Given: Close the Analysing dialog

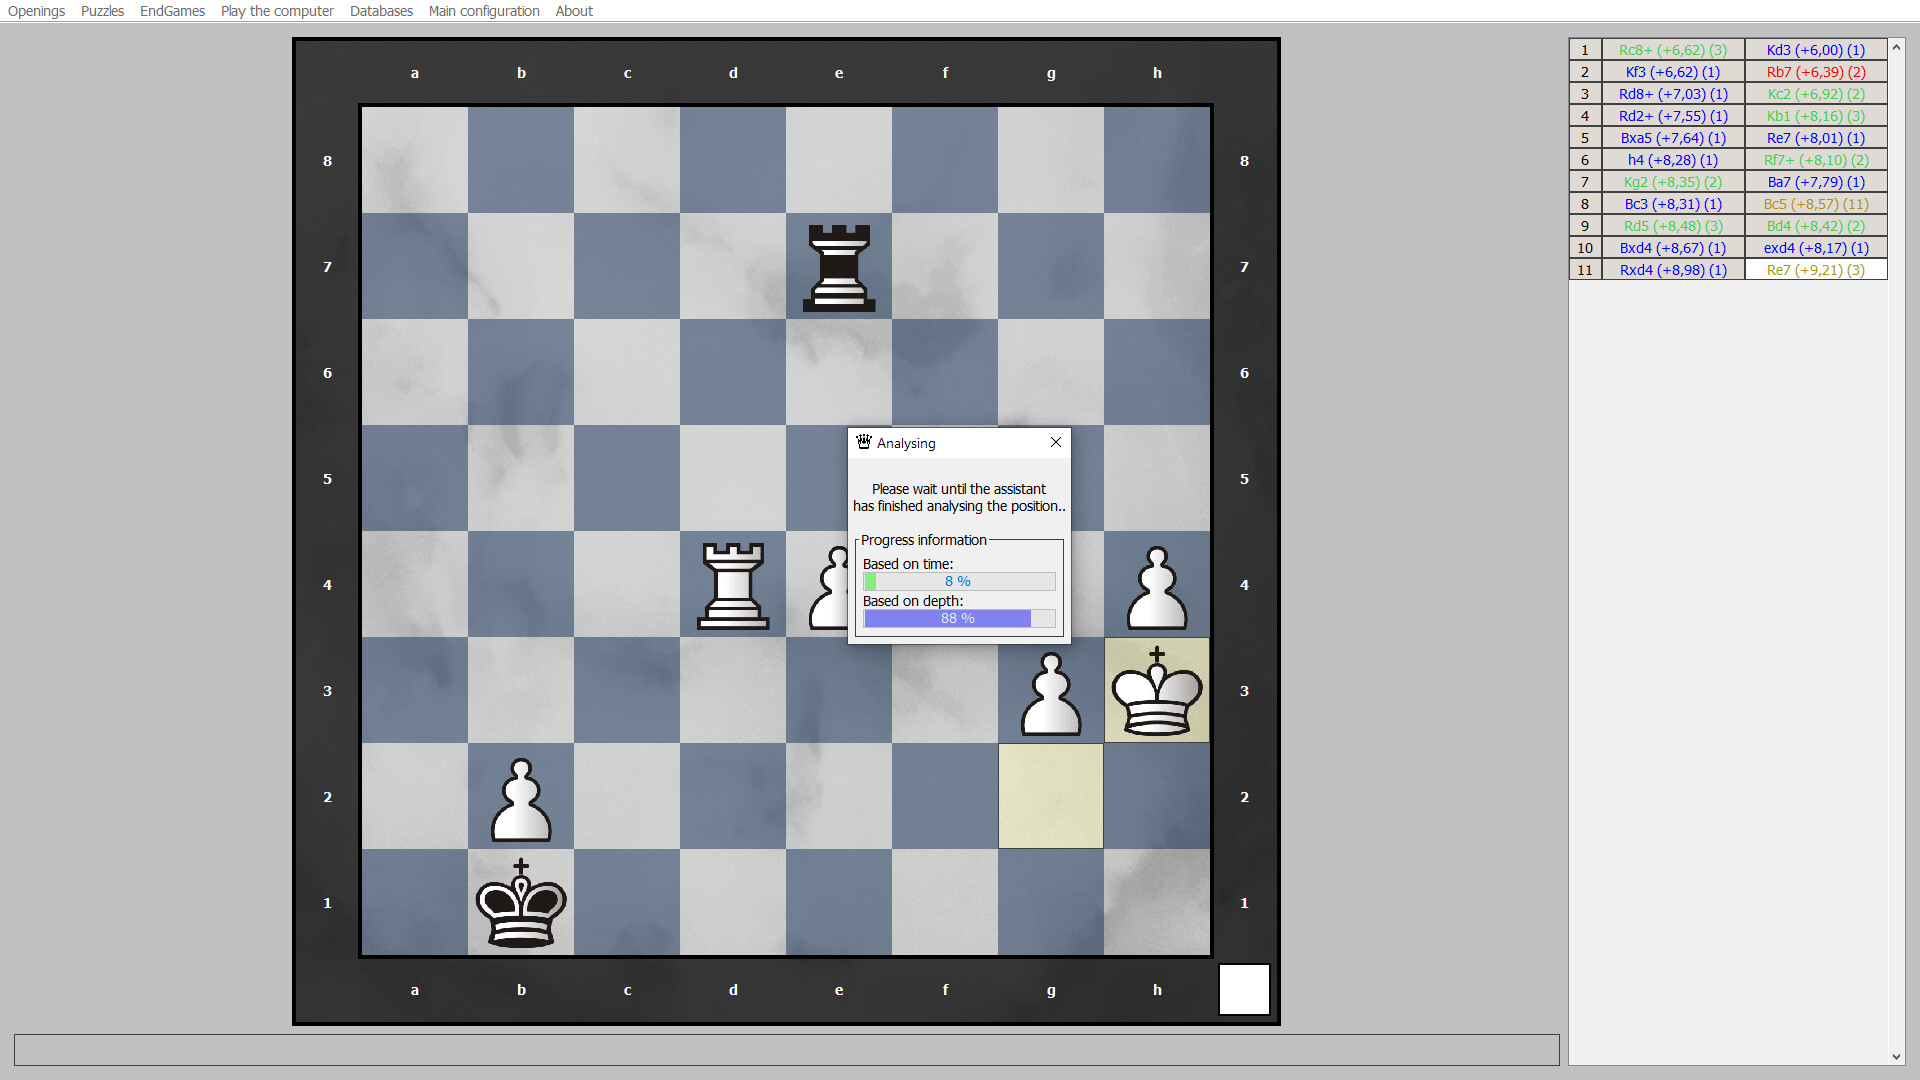Looking at the screenshot, I should [1055, 442].
